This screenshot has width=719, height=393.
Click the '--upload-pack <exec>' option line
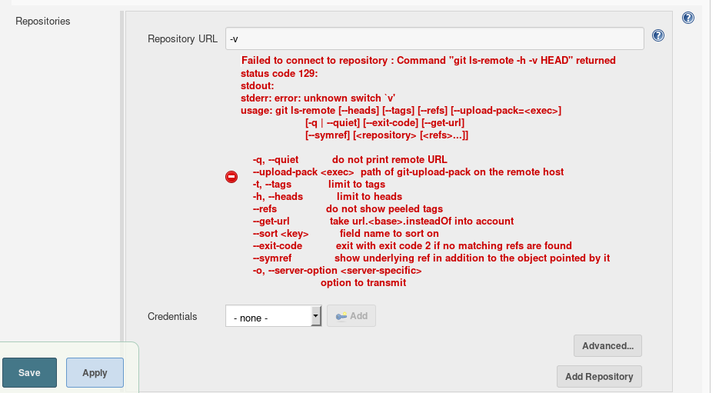click(408, 172)
